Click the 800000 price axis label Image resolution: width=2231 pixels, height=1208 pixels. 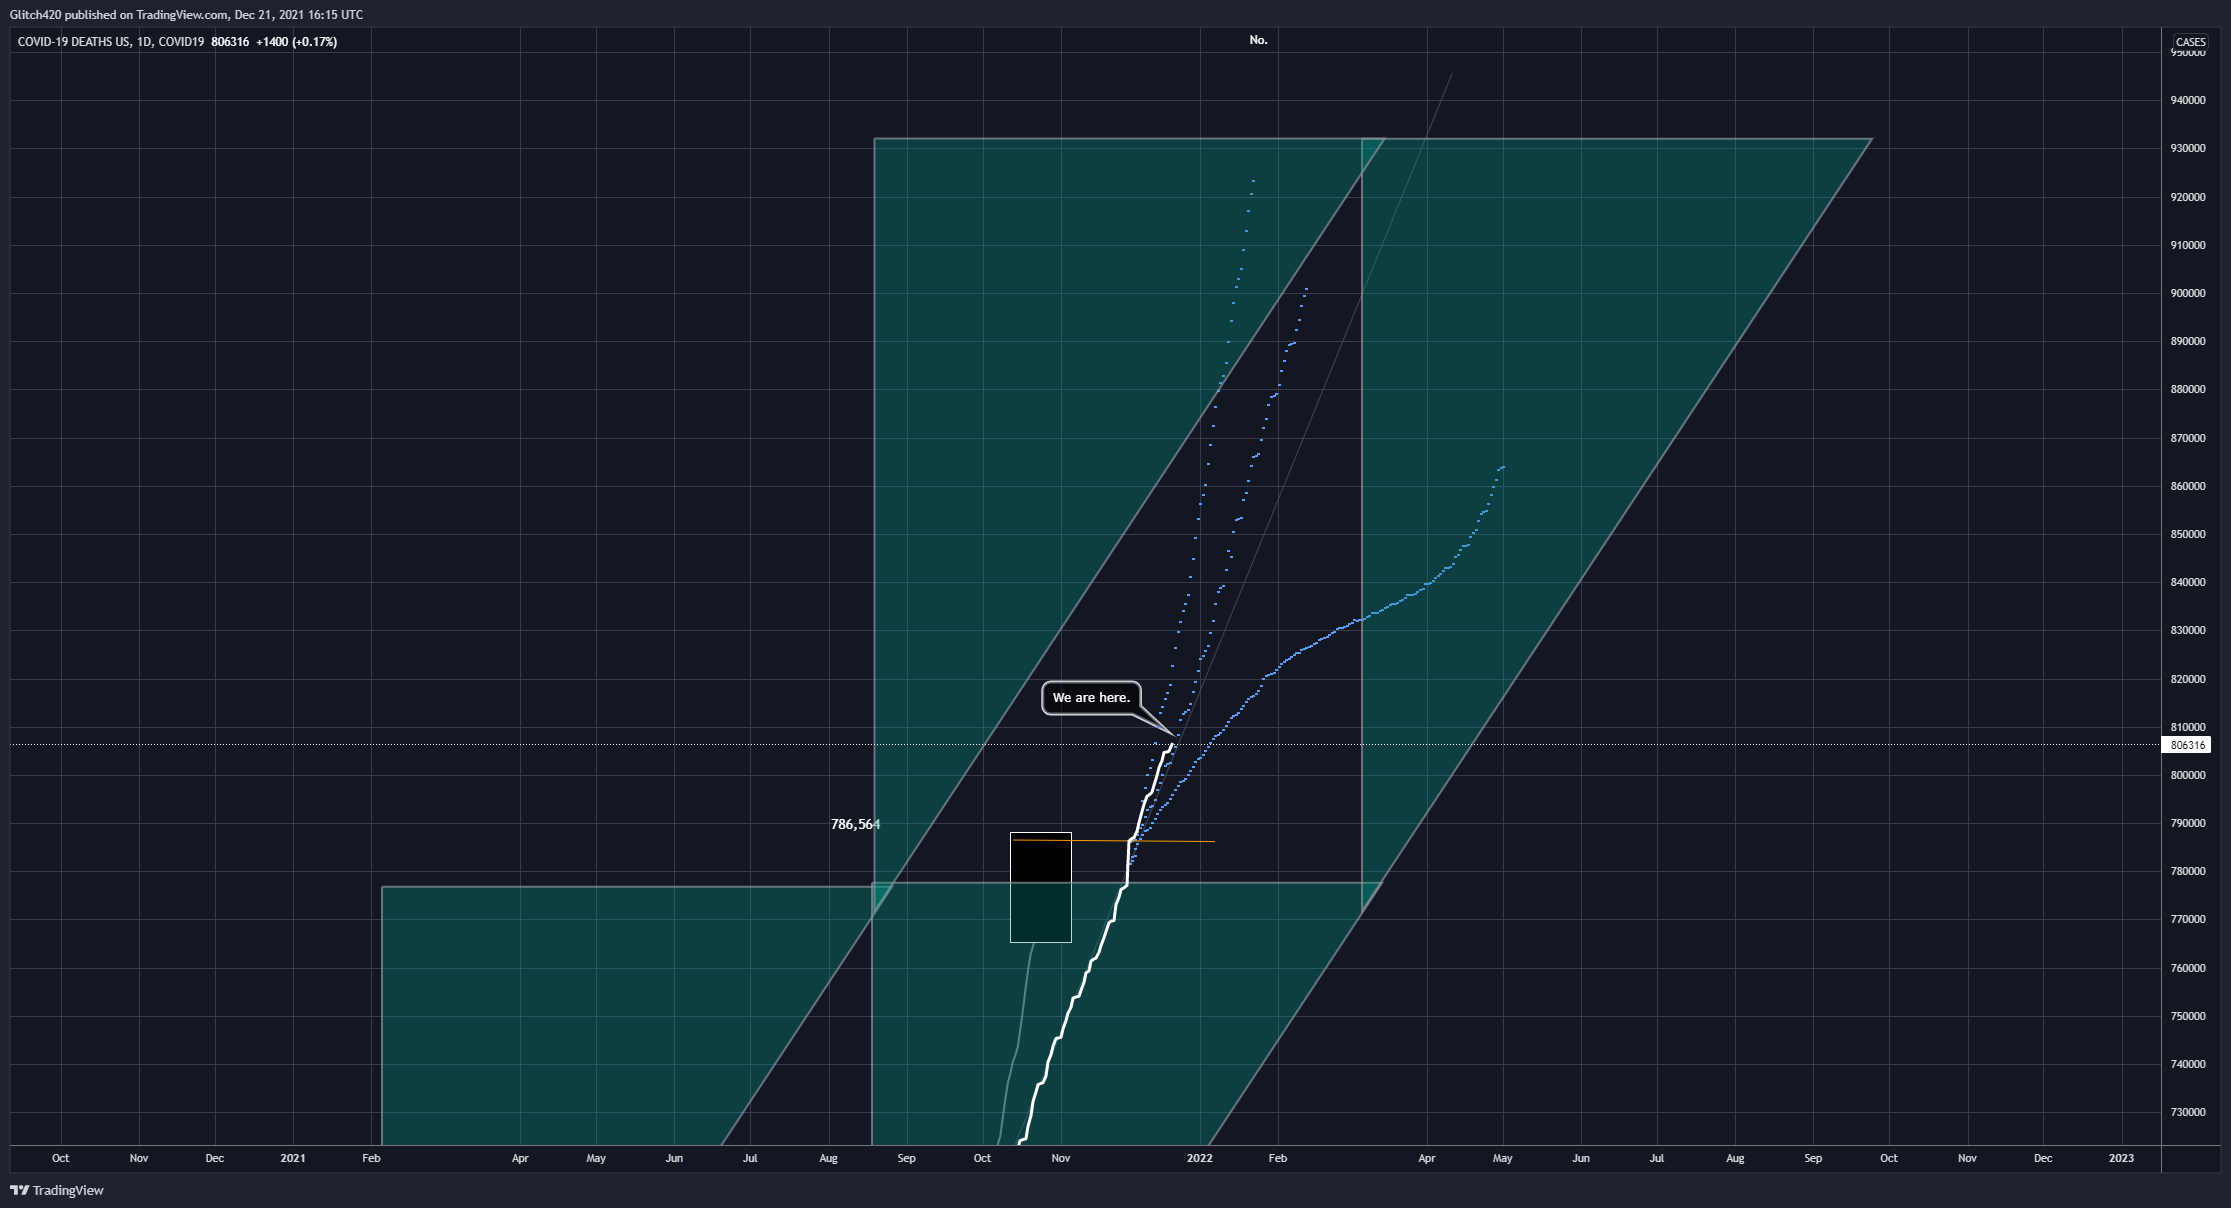[x=2187, y=775]
